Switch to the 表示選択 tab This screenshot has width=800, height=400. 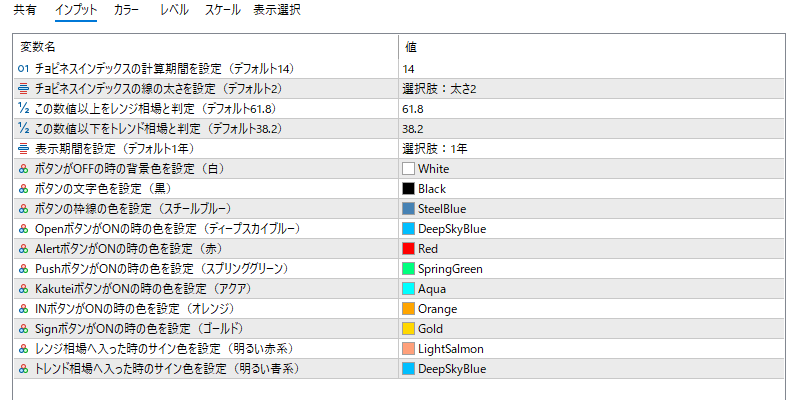click(277, 10)
